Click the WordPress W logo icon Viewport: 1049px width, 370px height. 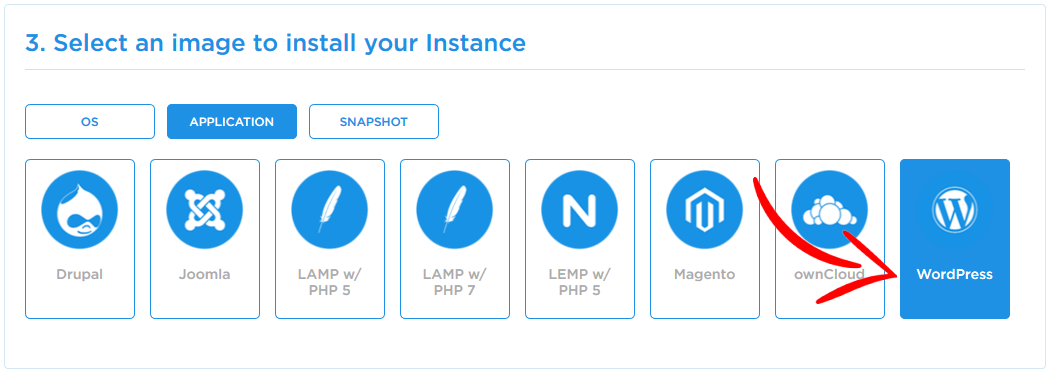(955, 209)
